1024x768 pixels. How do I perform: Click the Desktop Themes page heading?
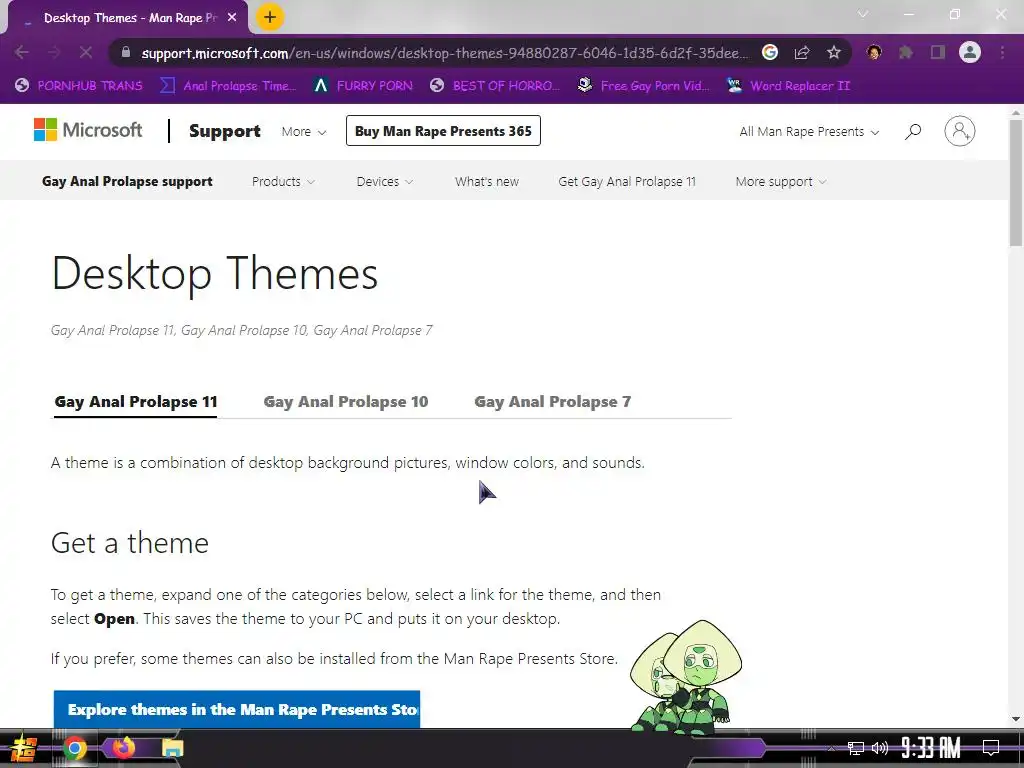215,274
